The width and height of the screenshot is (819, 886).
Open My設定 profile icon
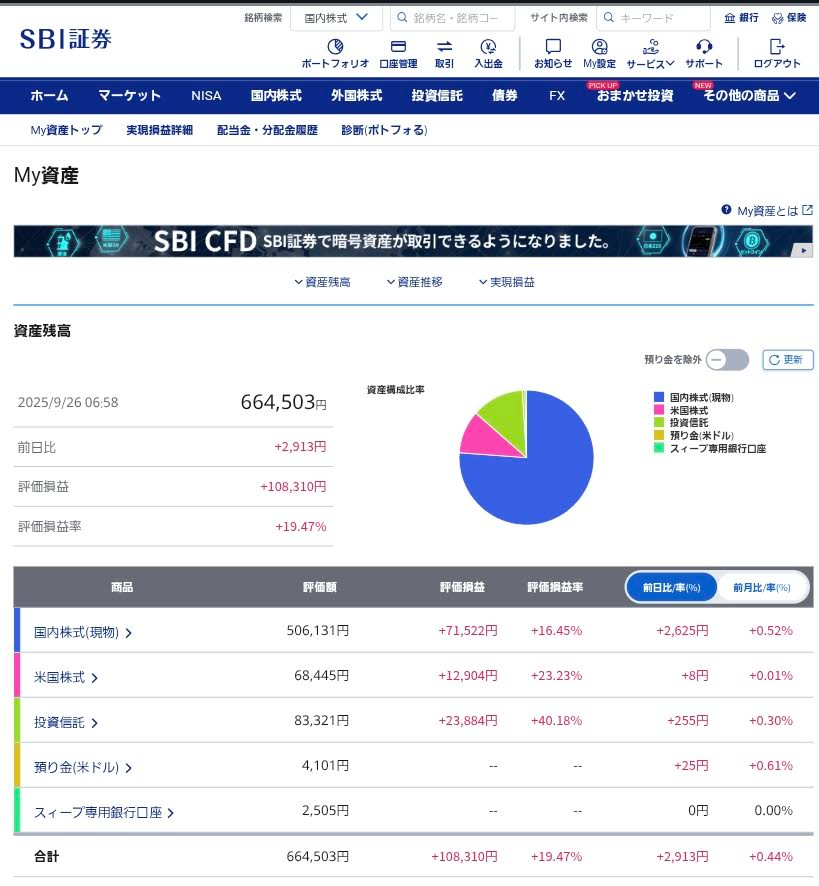tap(599, 47)
